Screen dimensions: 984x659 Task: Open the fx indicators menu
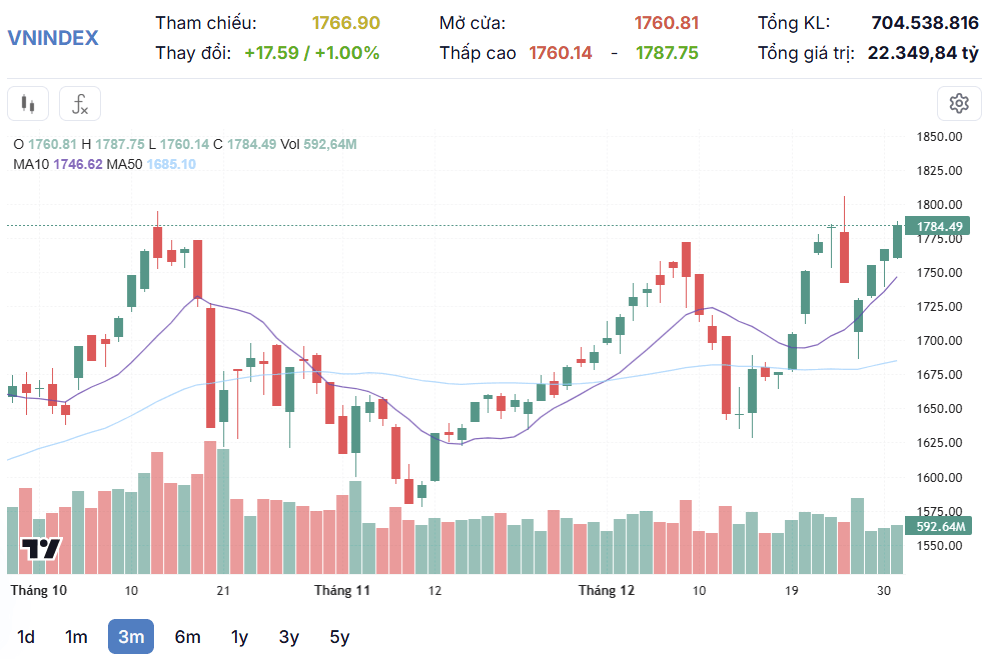80,104
